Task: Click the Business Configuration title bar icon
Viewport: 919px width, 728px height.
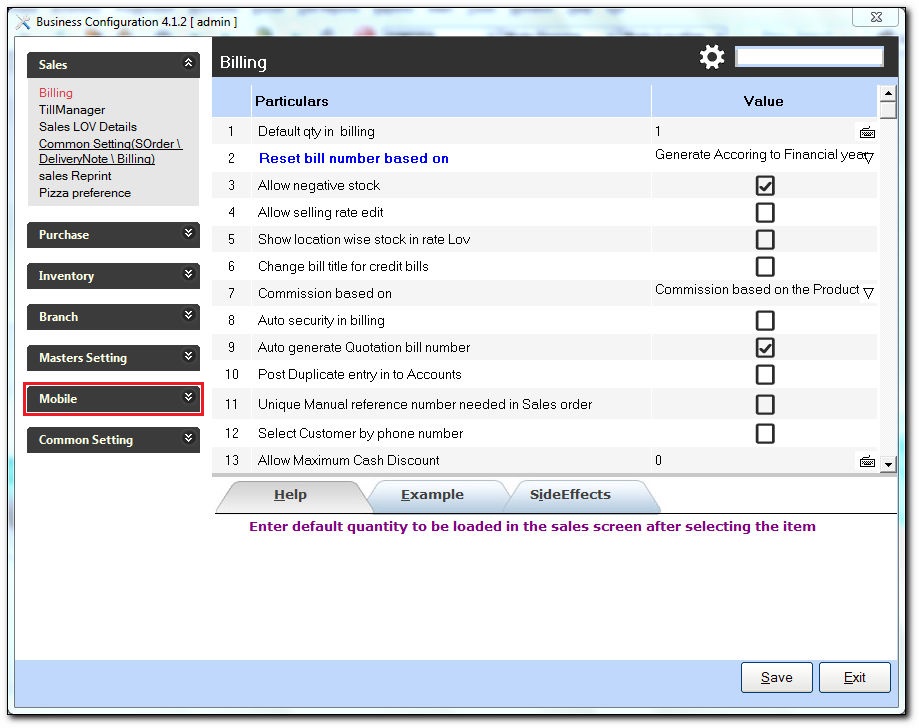Action: click(22, 22)
